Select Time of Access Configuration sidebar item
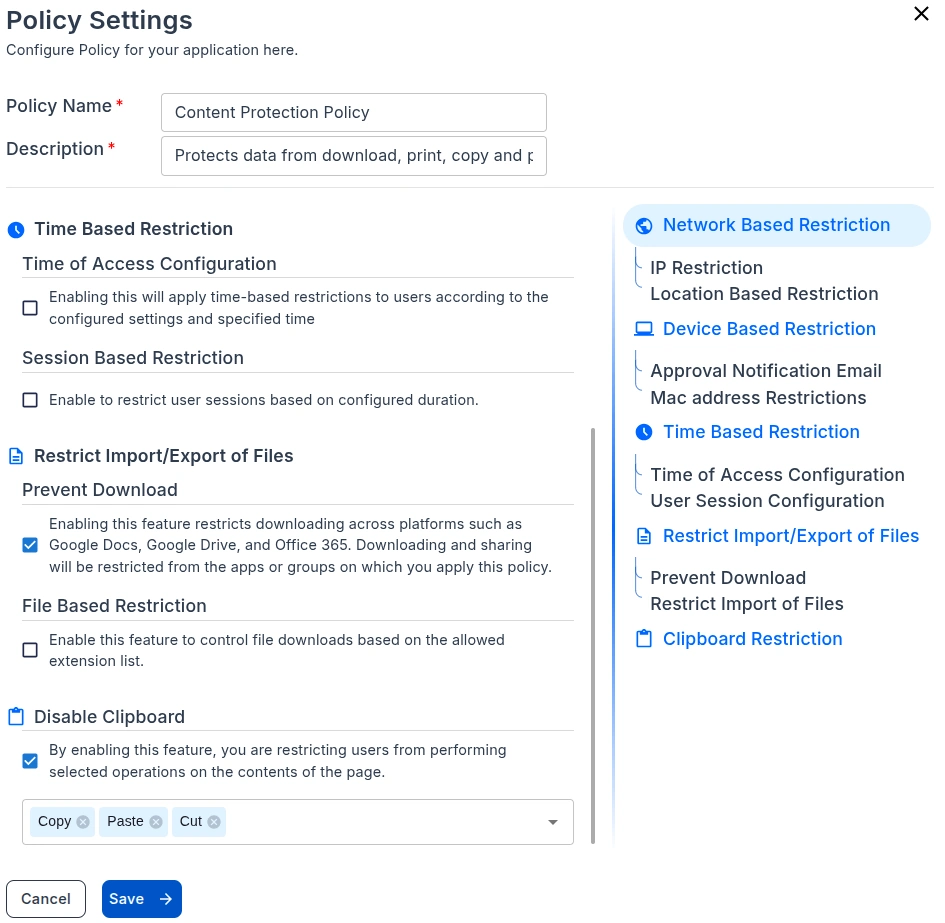The image size is (945, 923). click(777, 475)
